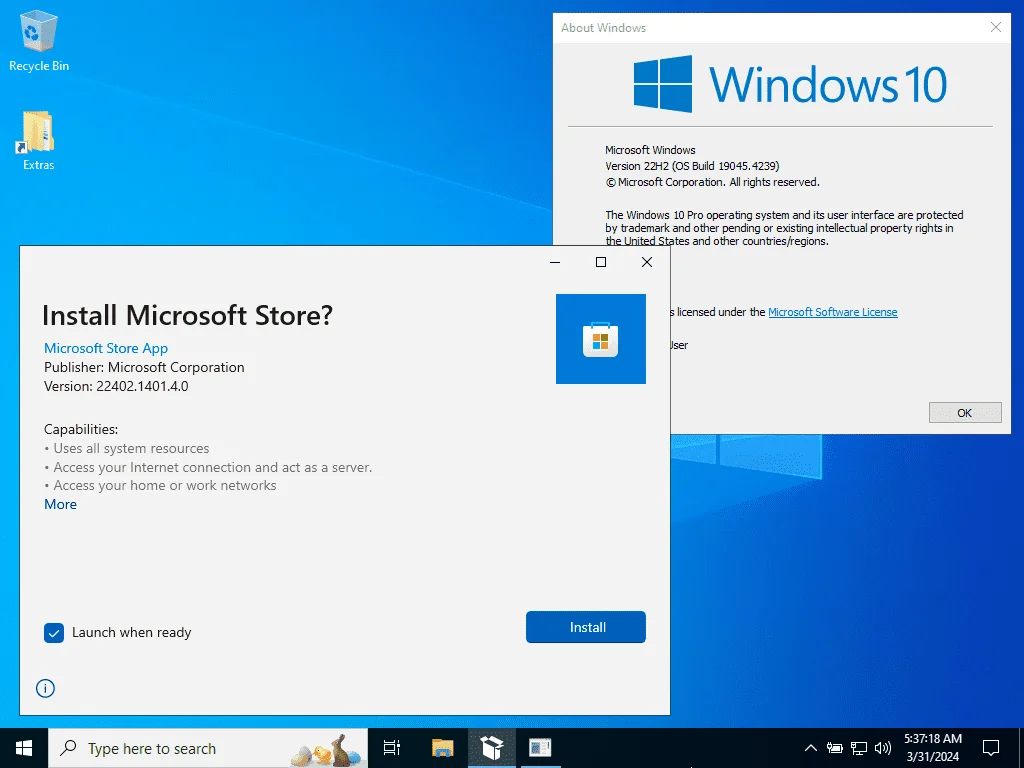Image resolution: width=1024 pixels, height=768 pixels.
Task: Click the info icon in installer window
Action: click(45, 688)
